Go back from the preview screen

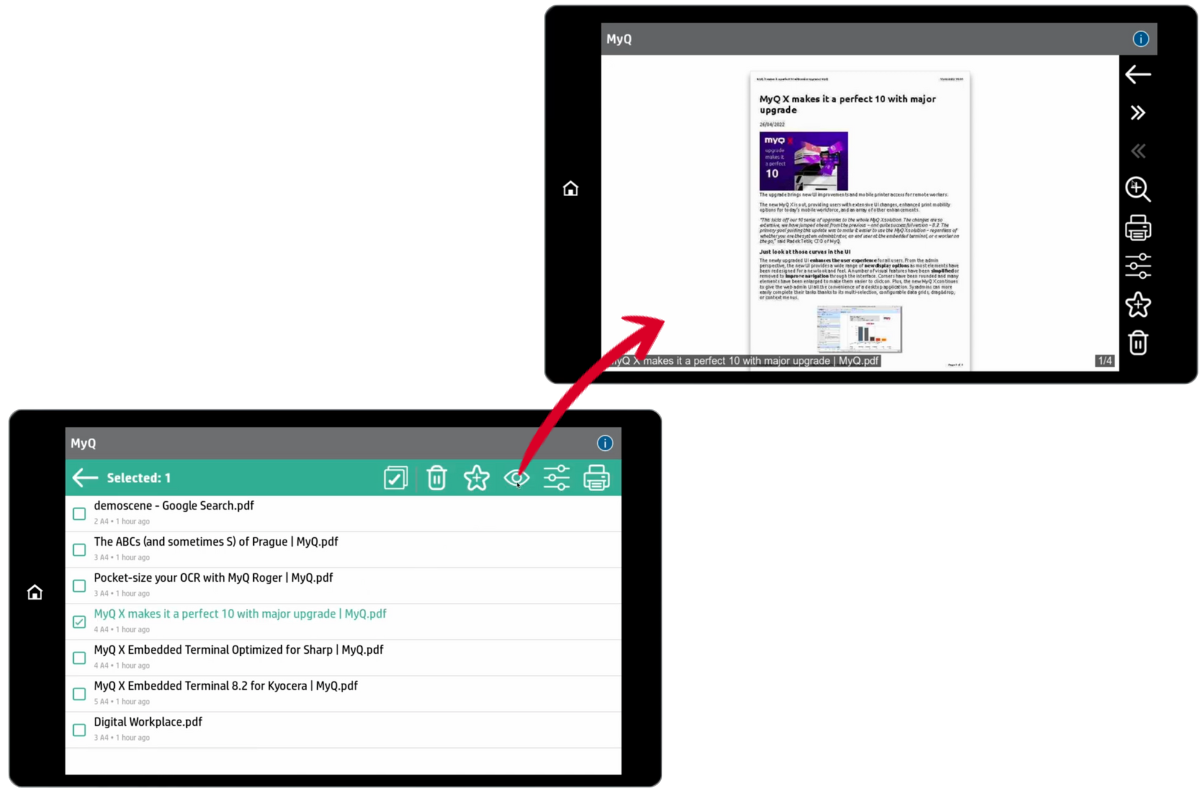(1137, 74)
